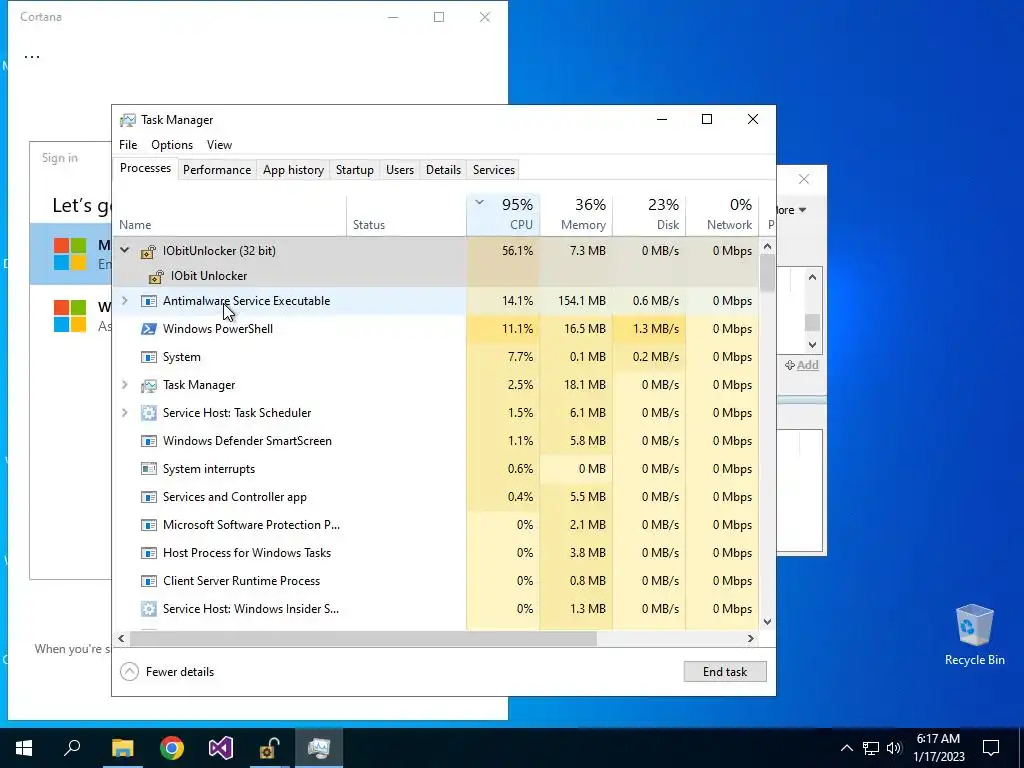Screen dimensions: 1024x768
Task: Show hidden icons in system tray
Action: (846, 748)
